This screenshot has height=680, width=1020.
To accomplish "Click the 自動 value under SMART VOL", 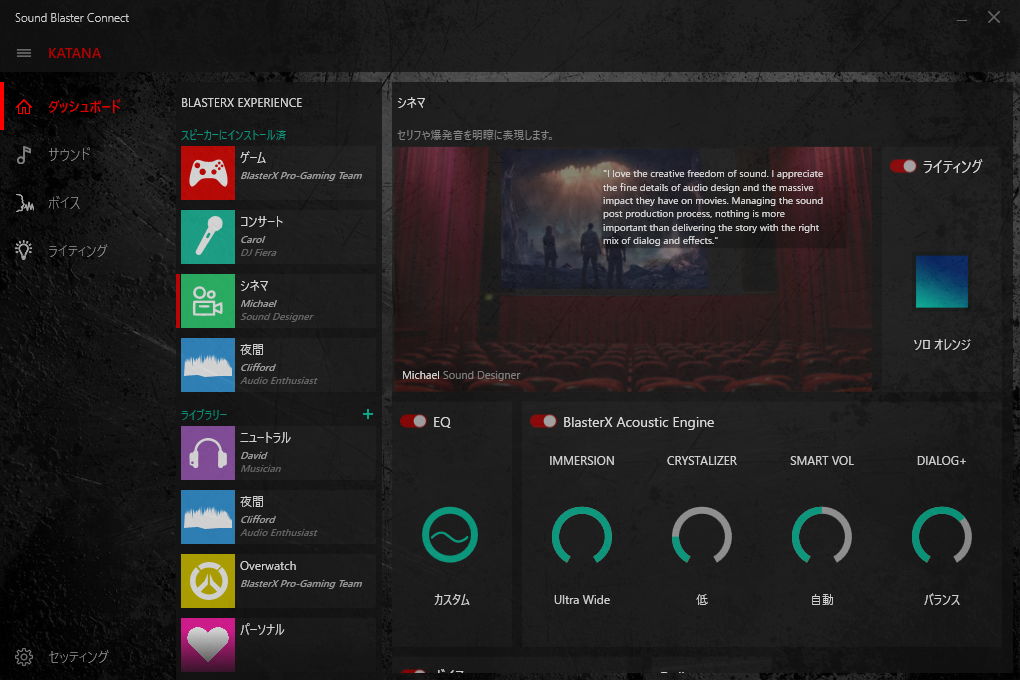I will (822, 600).
